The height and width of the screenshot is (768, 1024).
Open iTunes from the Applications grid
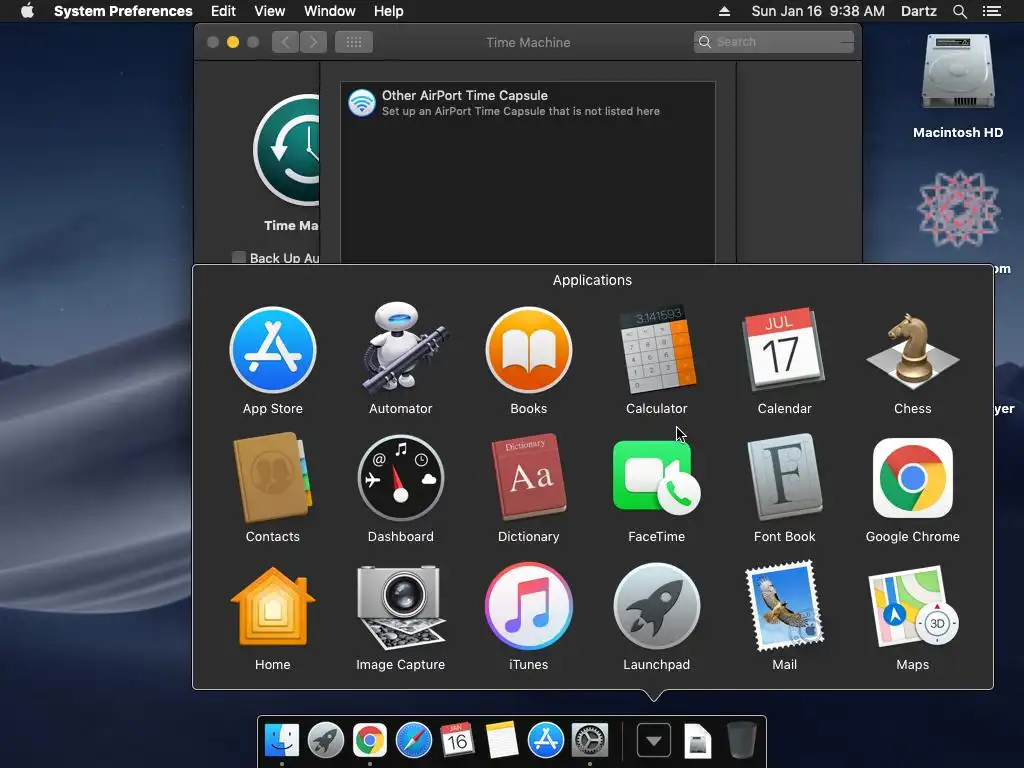(529, 606)
